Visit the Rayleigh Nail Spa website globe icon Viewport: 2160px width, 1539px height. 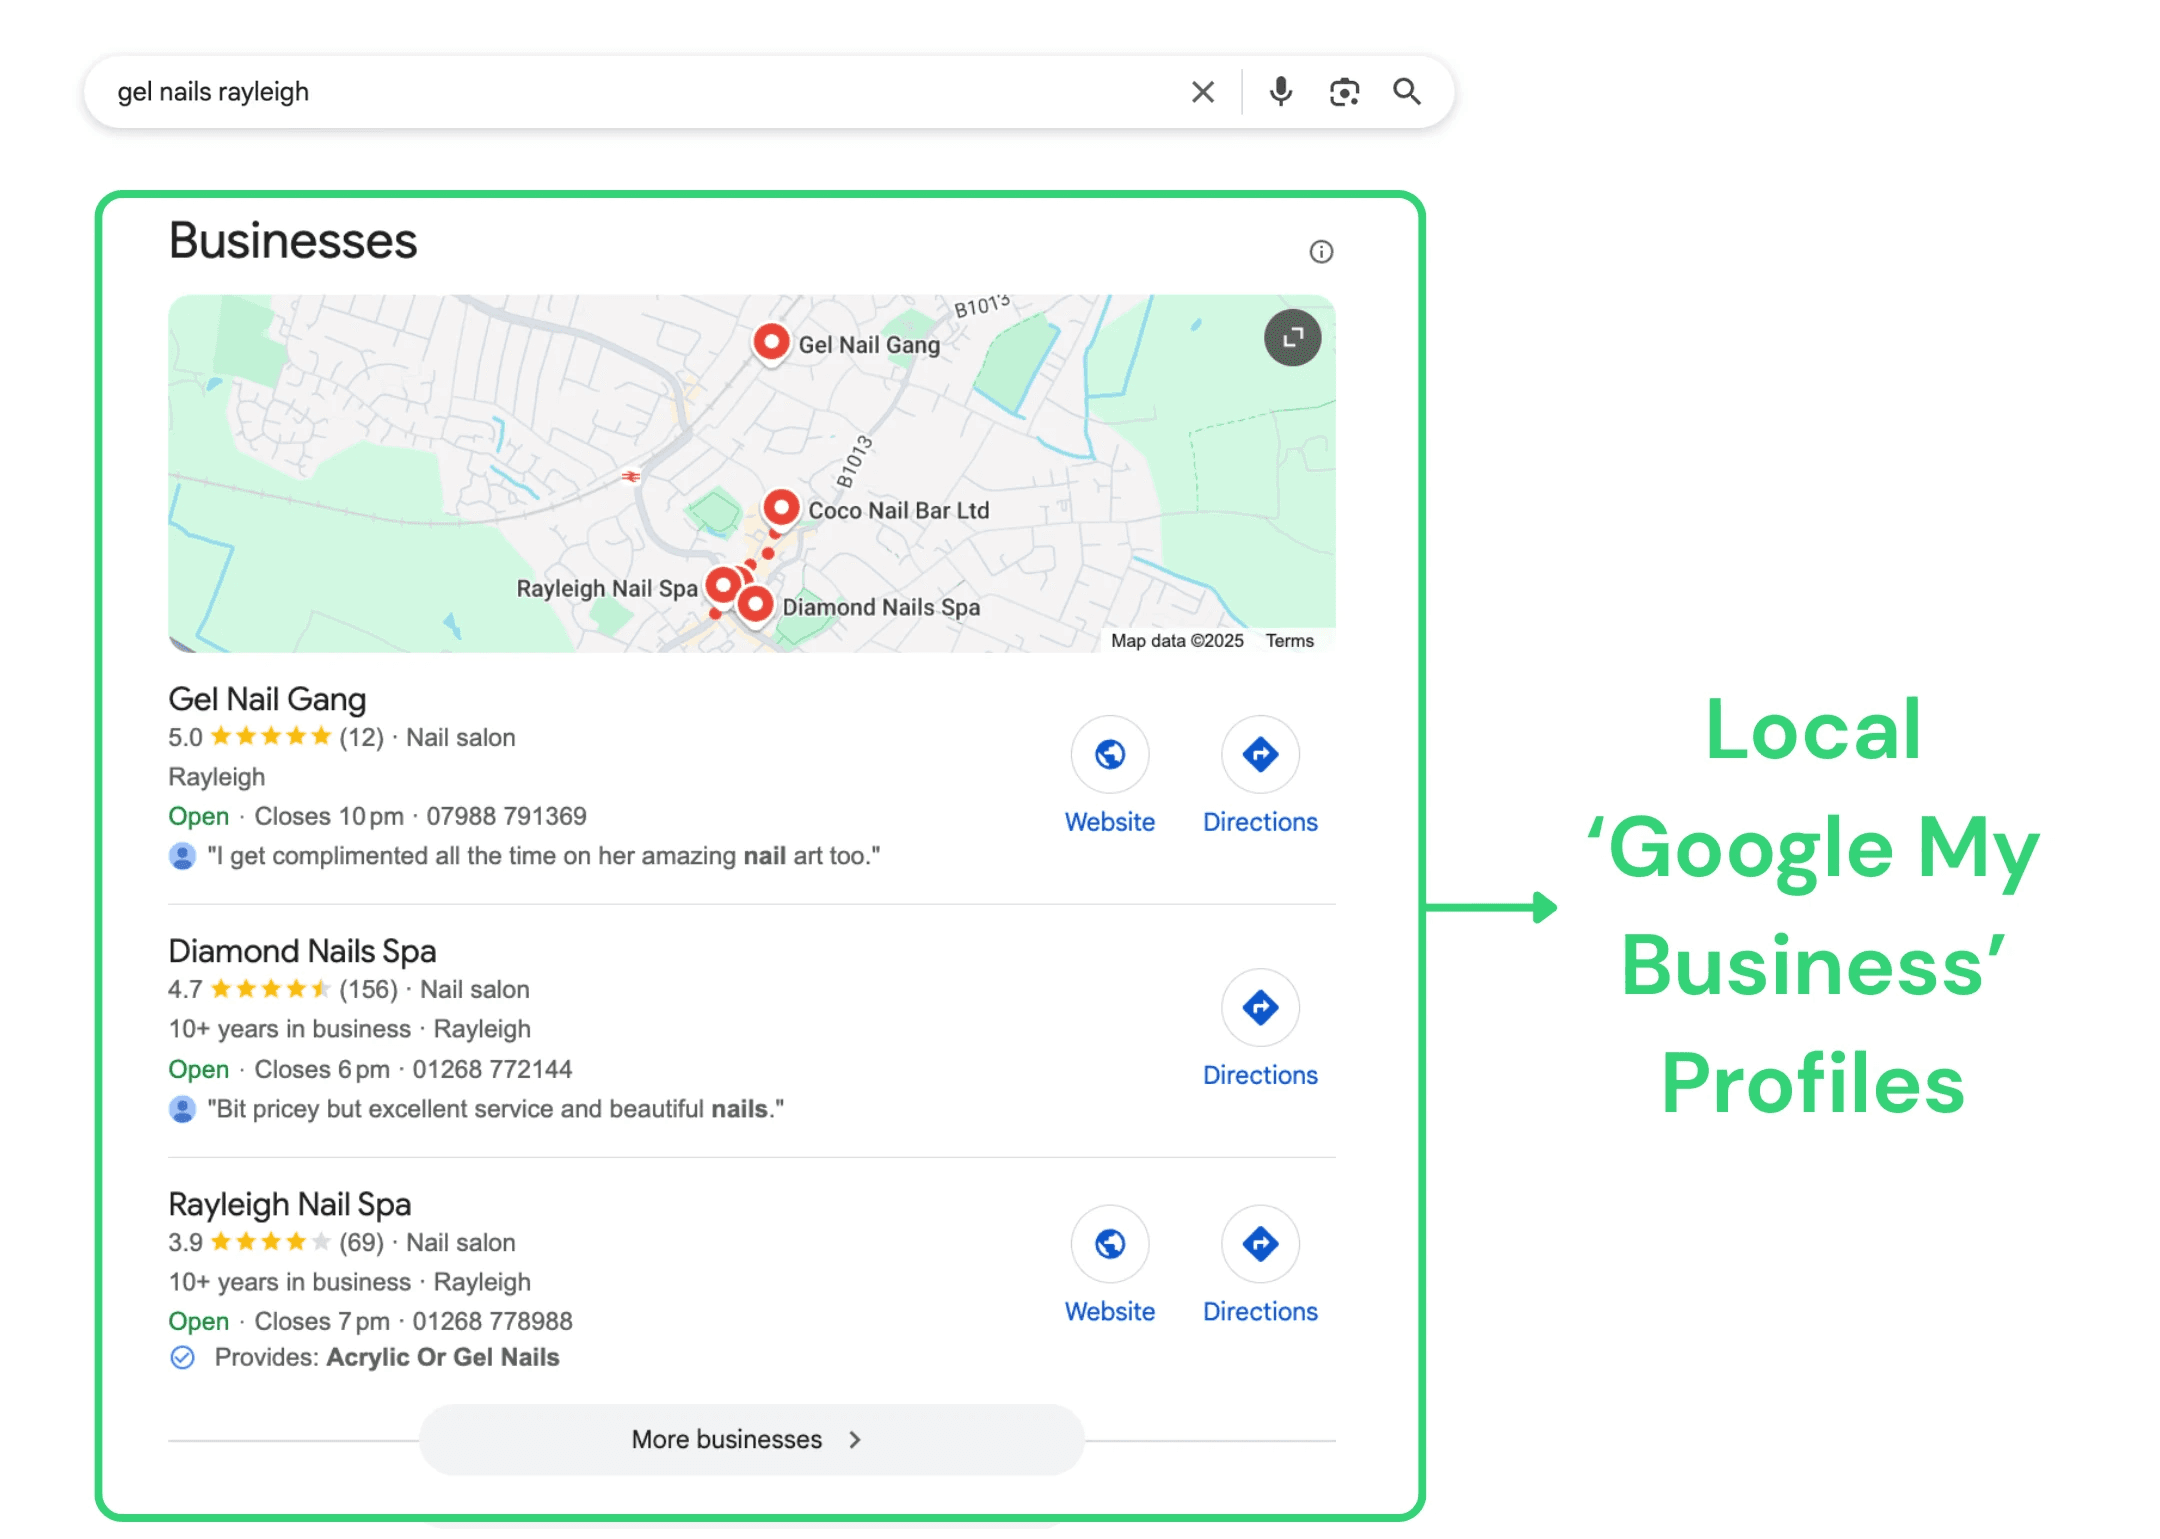(x=1109, y=1244)
